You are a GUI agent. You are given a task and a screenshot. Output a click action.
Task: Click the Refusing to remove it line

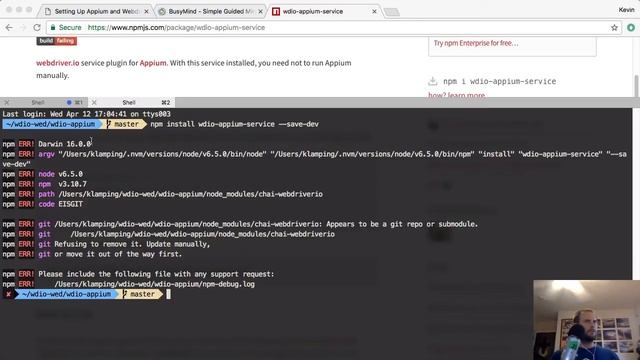tap(106, 244)
